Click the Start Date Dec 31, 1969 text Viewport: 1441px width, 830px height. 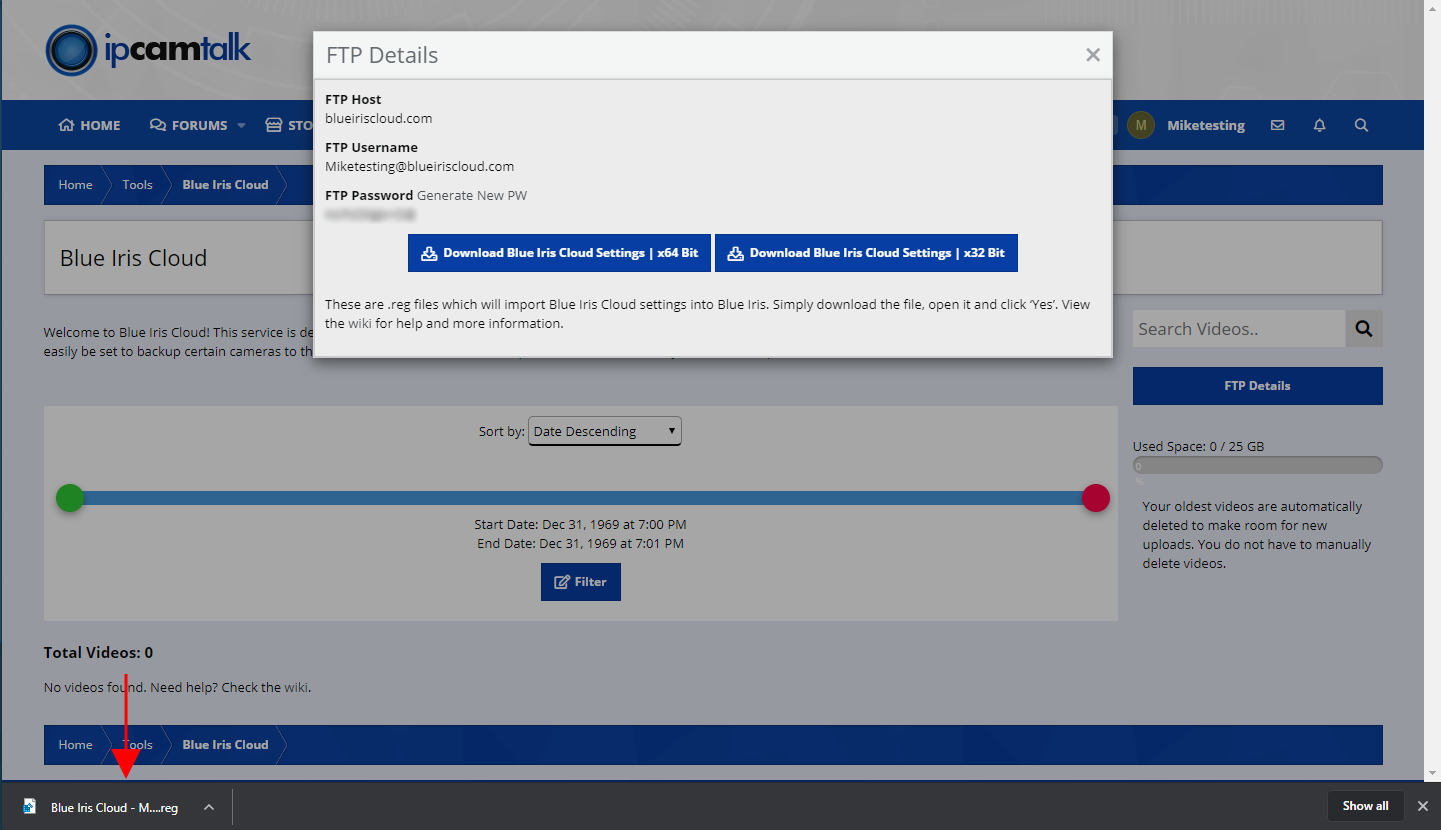coord(580,524)
